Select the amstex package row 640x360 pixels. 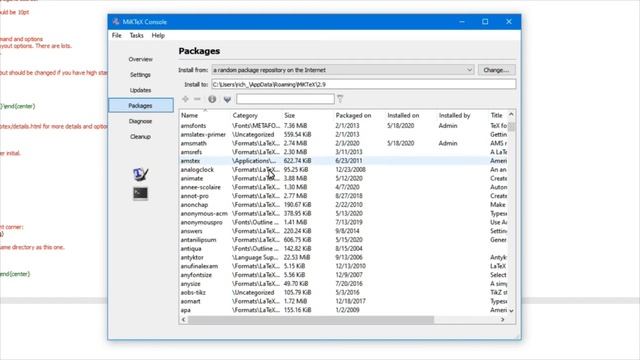tap(344, 161)
